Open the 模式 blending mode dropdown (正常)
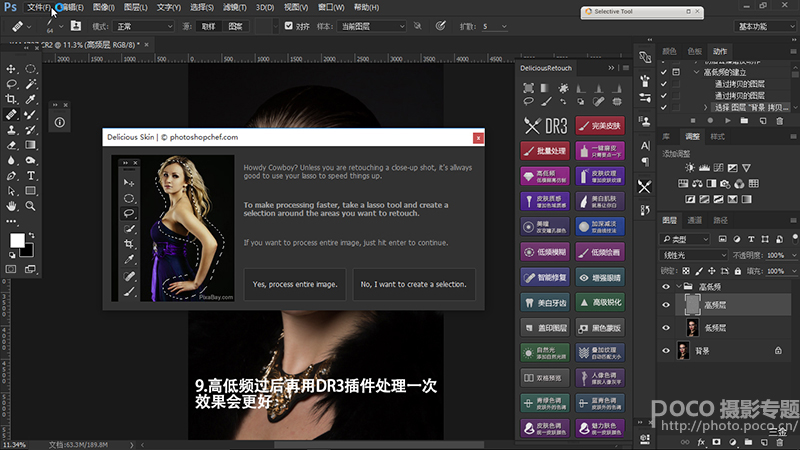The image size is (800, 450). 143,26
